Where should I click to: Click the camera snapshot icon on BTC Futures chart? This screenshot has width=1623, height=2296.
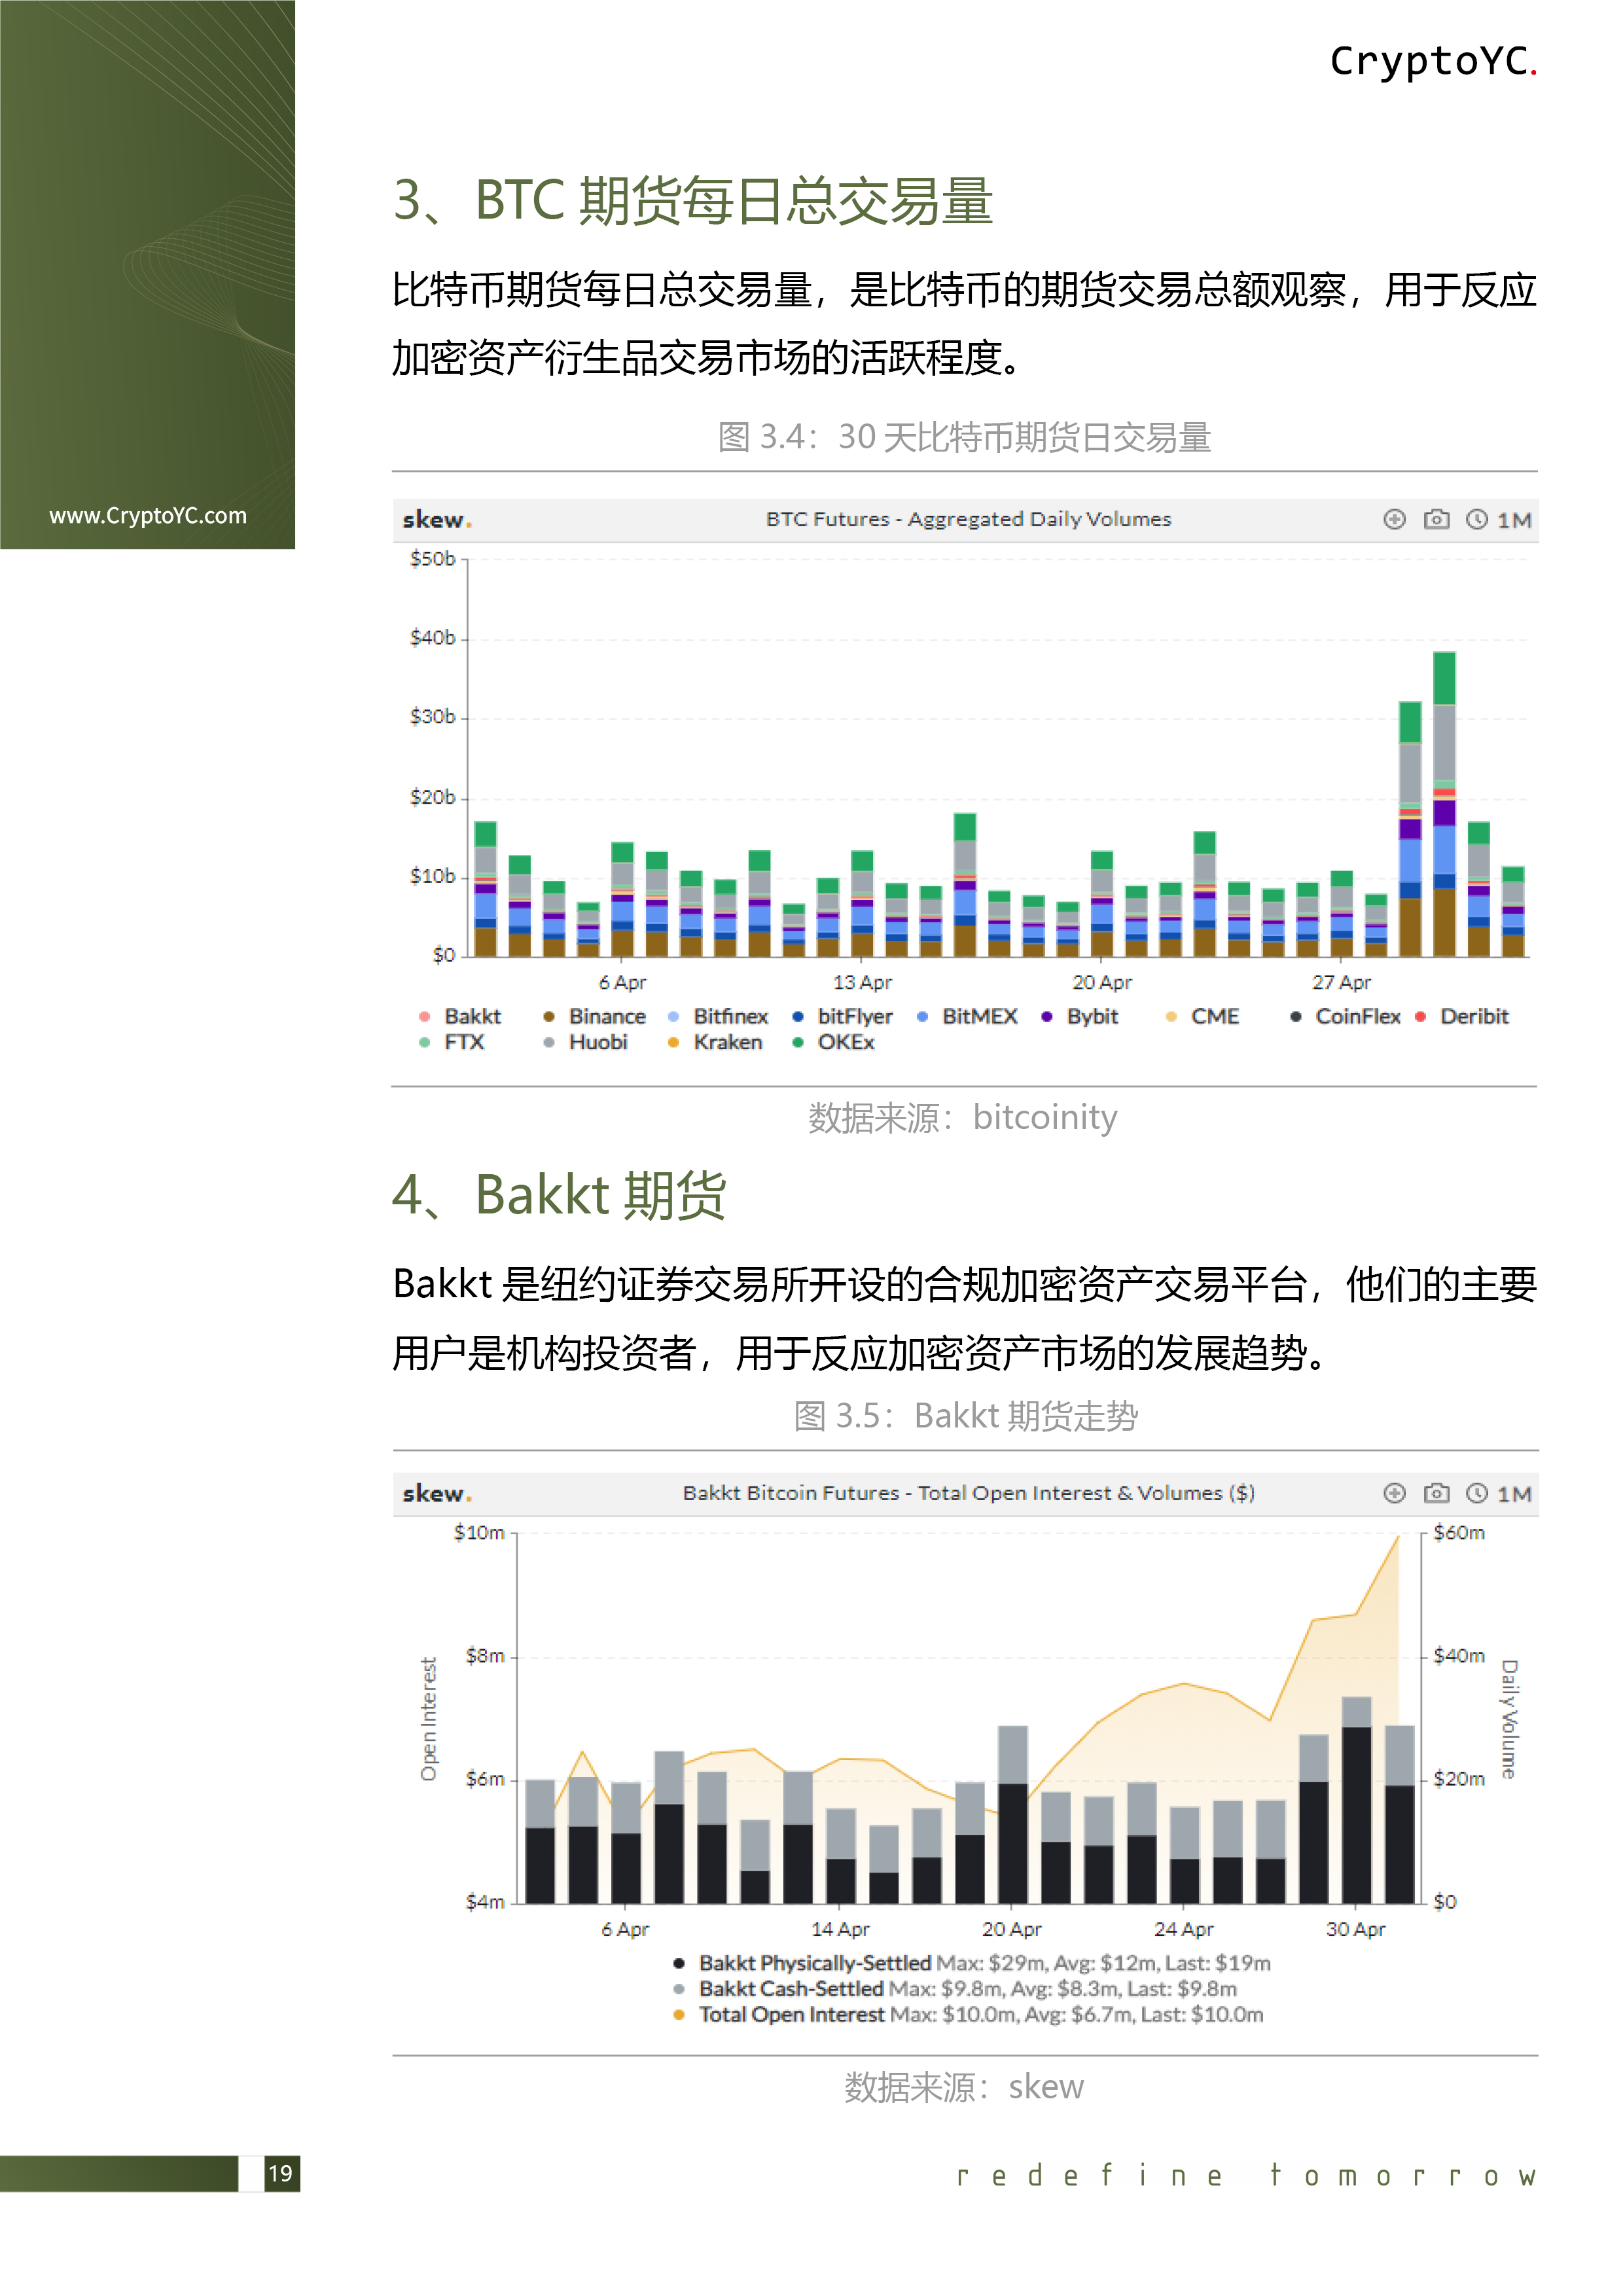(x=1436, y=519)
